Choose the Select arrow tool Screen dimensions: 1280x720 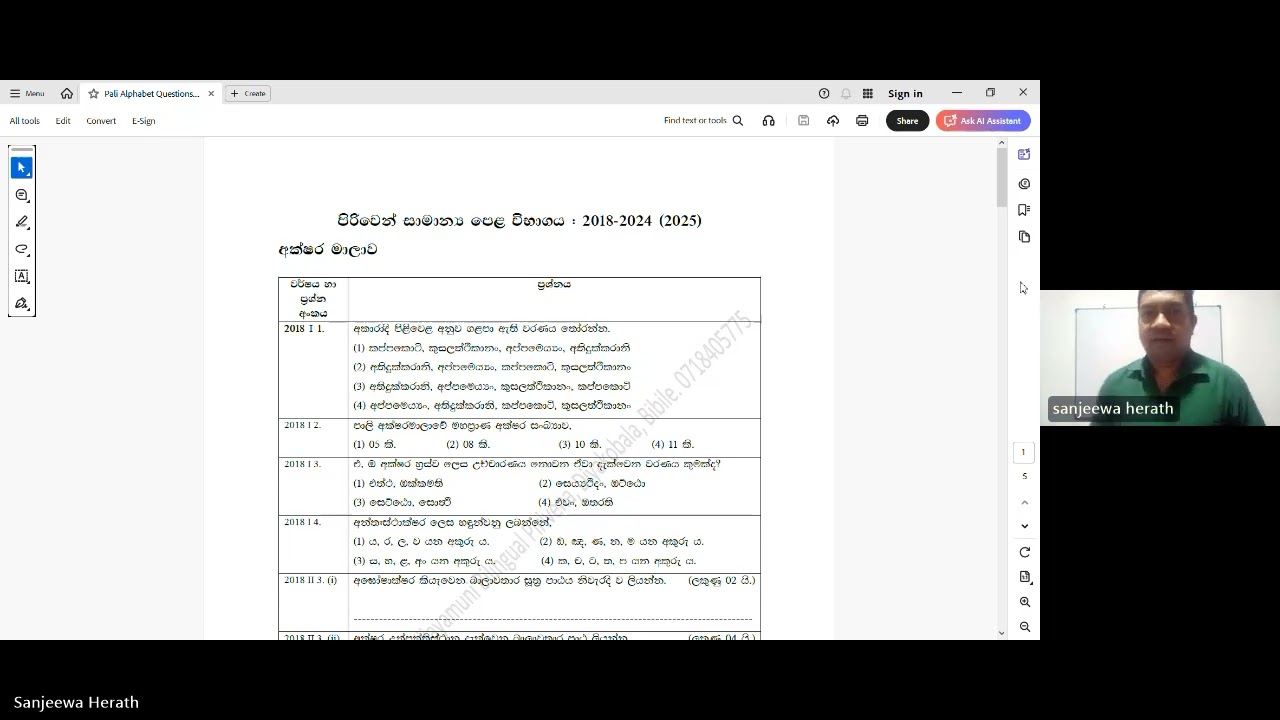tap(22, 168)
